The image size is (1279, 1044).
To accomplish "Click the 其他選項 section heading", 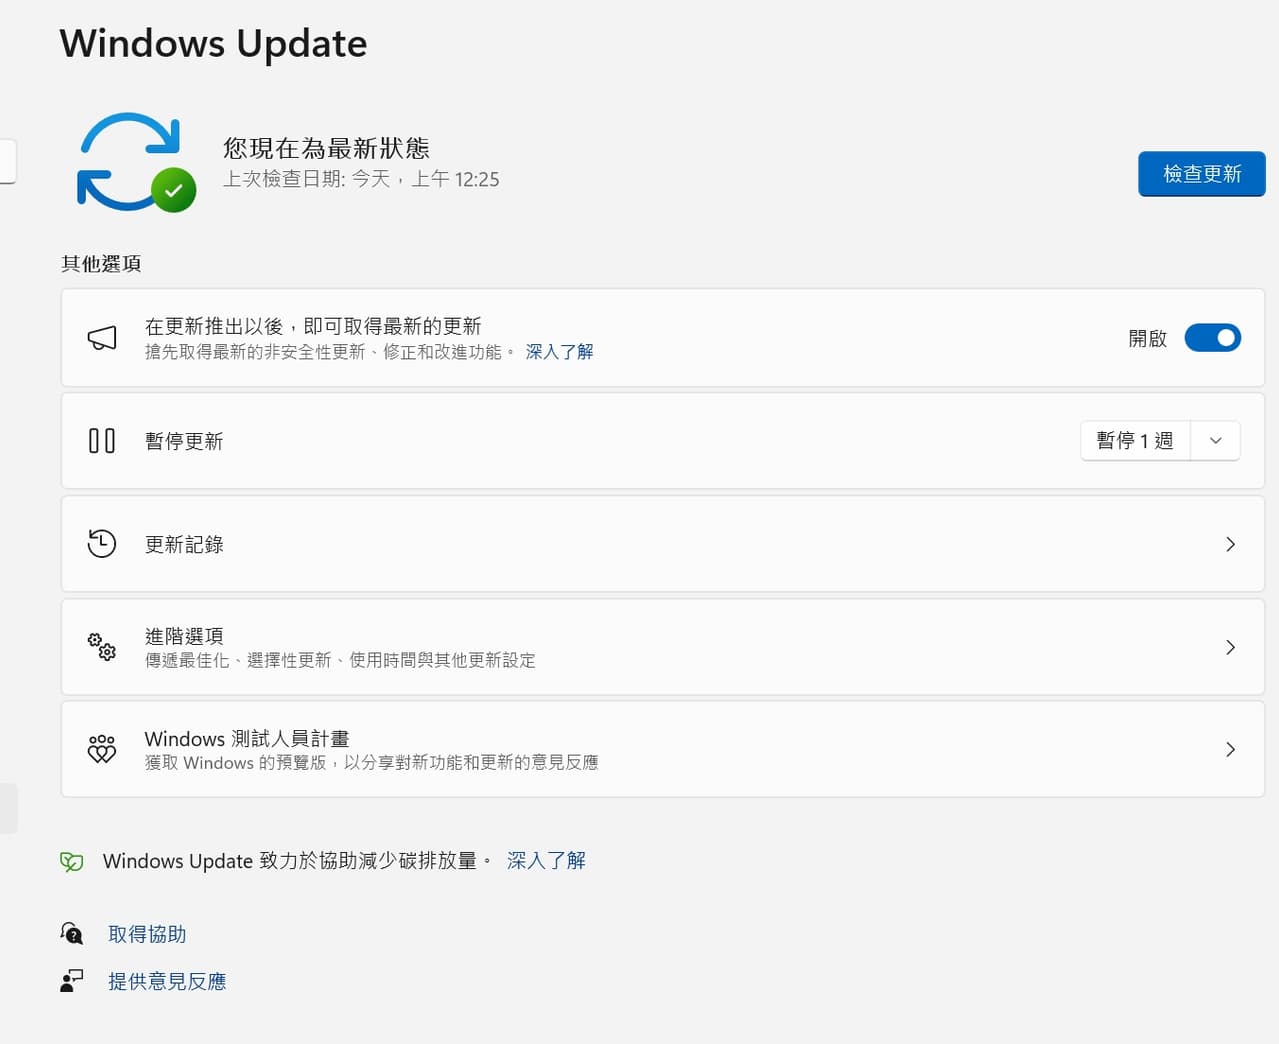I will (x=101, y=264).
